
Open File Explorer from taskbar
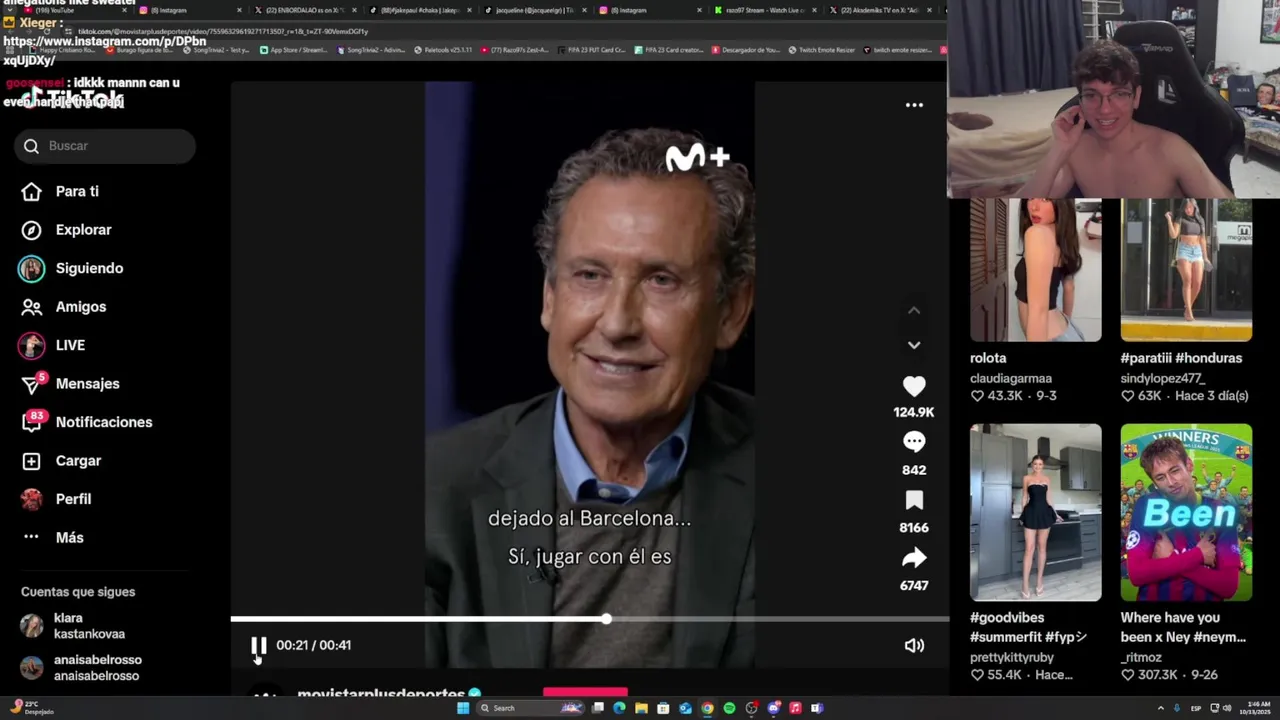click(641, 708)
